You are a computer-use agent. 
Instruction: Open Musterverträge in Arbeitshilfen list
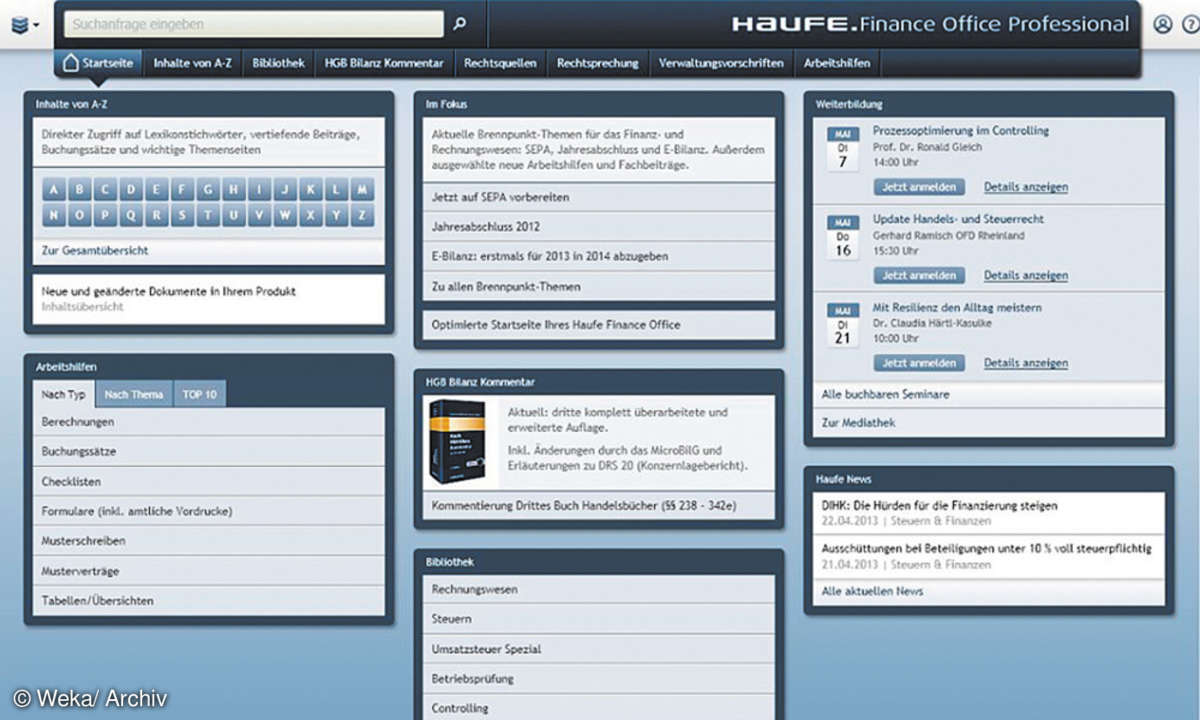click(x=208, y=571)
